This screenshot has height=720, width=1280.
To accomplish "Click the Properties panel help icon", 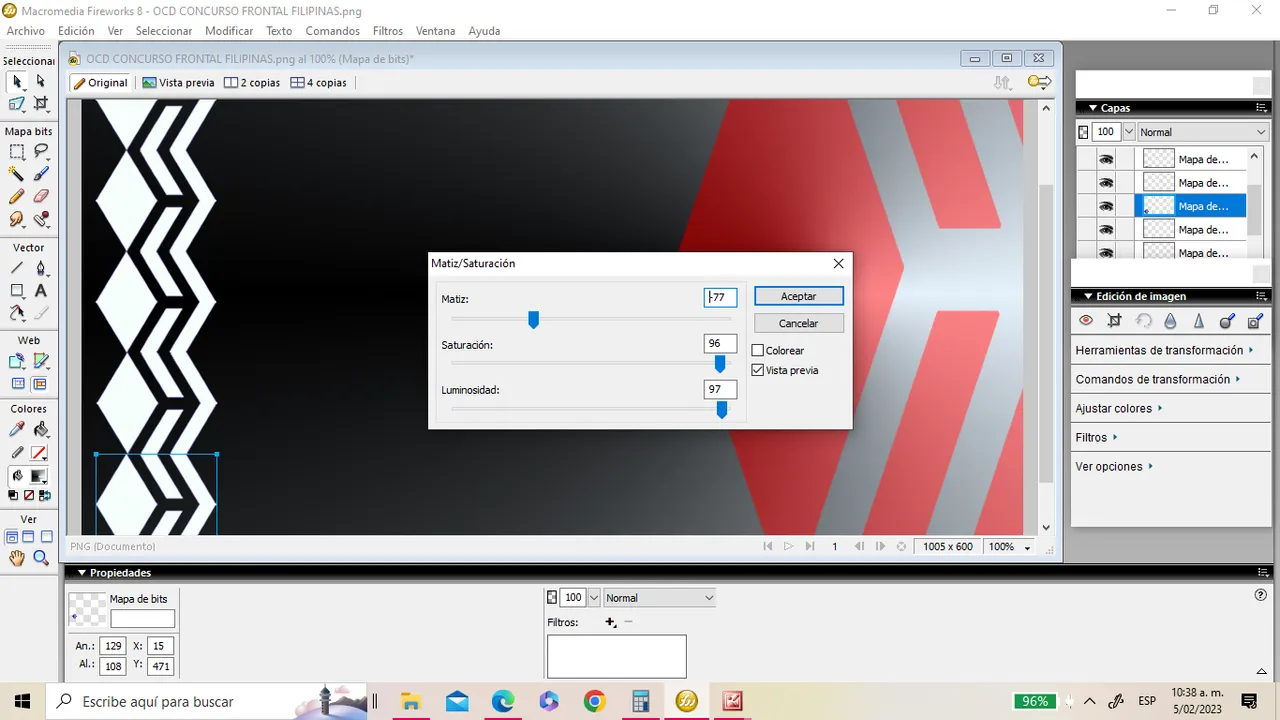I will pyautogui.click(x=1260, y=595).
